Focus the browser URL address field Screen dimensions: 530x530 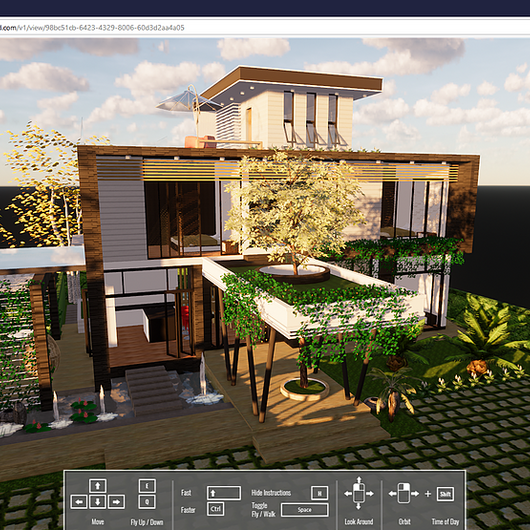pyautogui.click(x=265, y=28)
